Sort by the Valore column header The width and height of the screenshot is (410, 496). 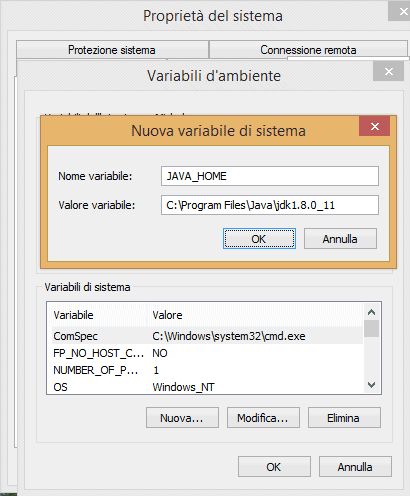255,315
